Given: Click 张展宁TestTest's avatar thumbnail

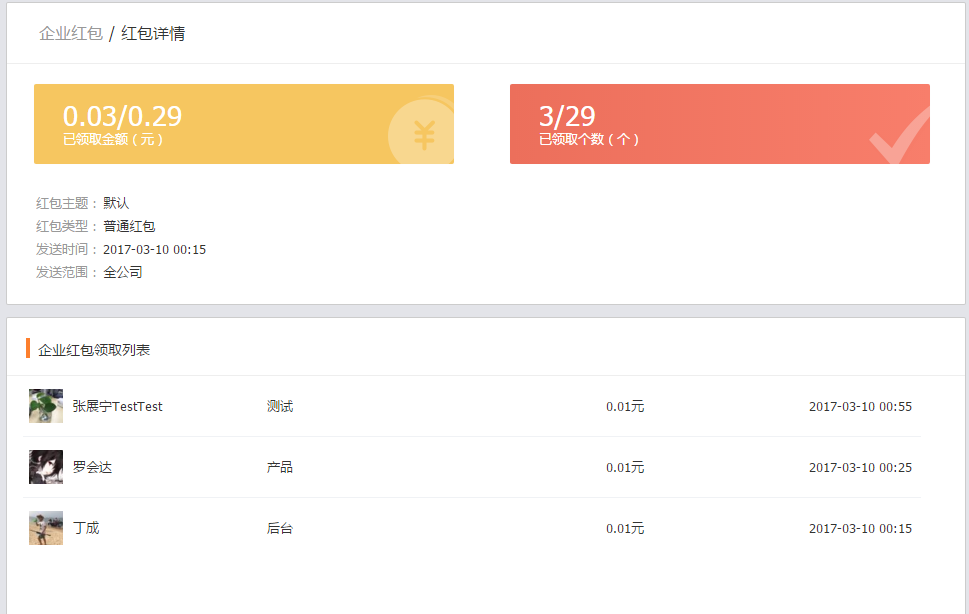Looking at the screenshot, I should tap(46, 406).
